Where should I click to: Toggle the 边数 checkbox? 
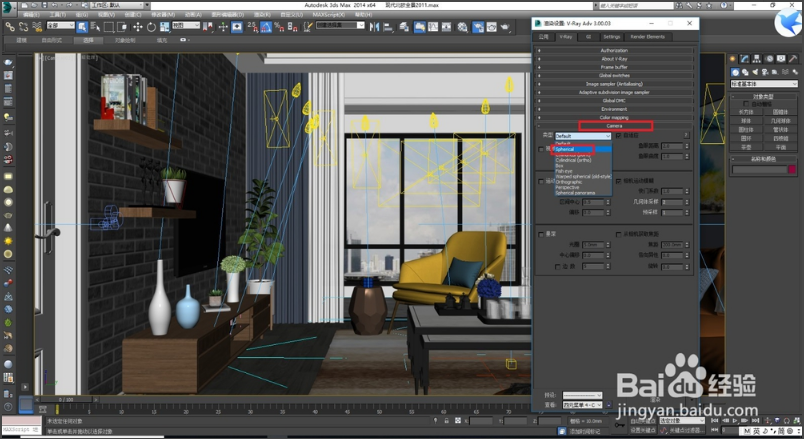point(558,267)
